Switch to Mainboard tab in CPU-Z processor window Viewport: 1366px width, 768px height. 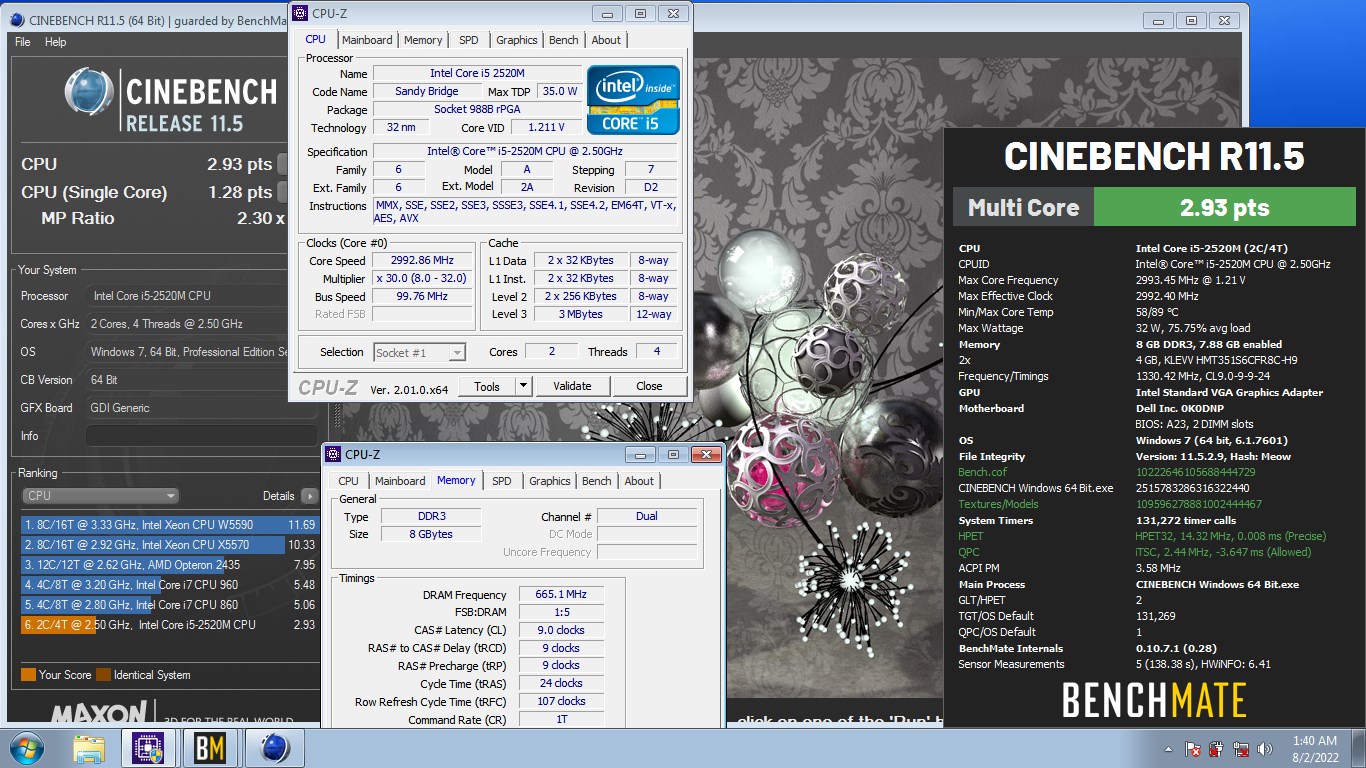[367, 40]
